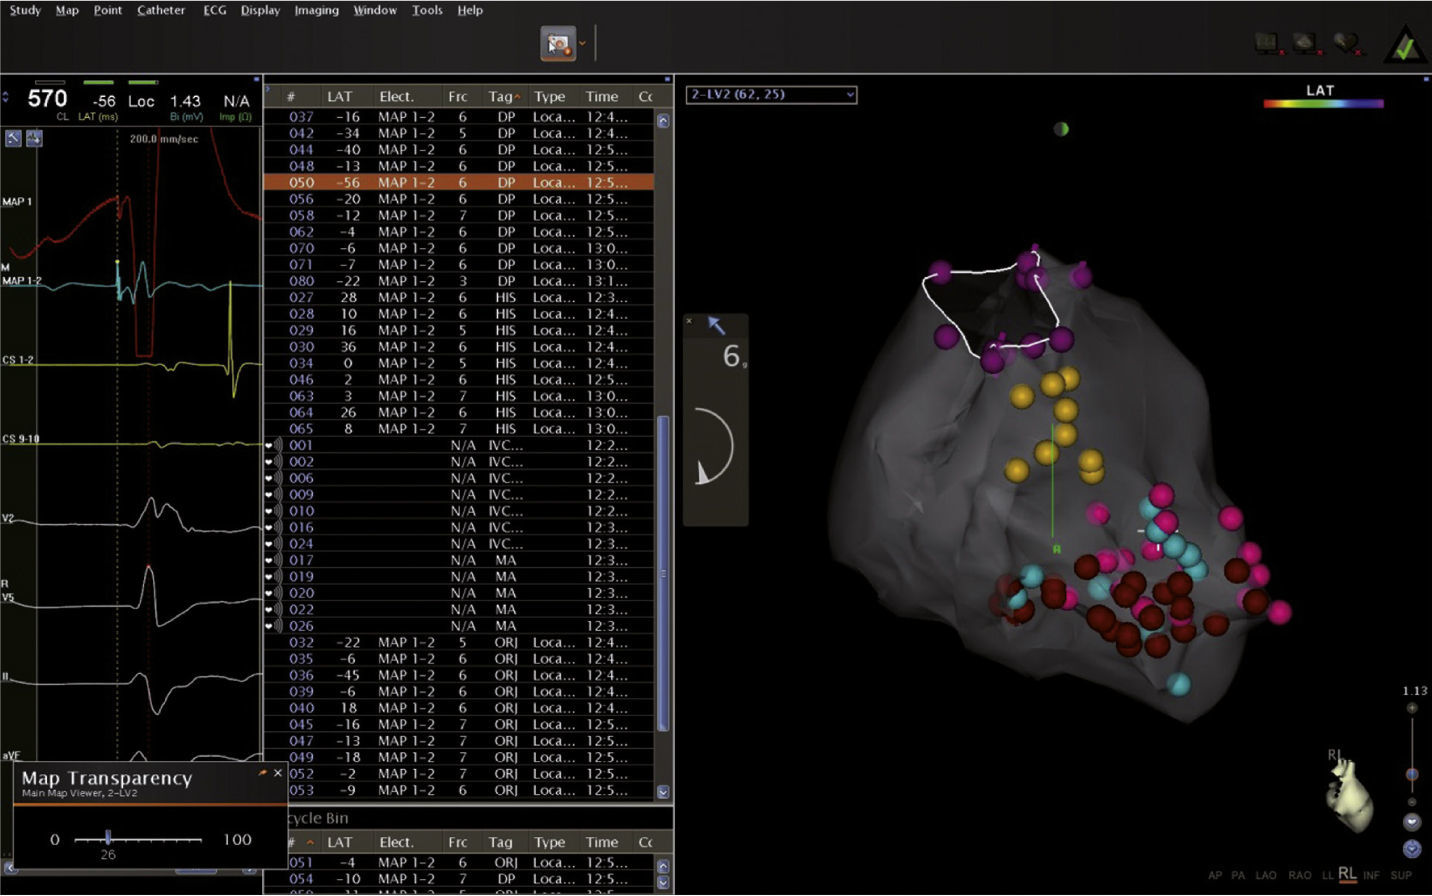Switch to the AP view
Screen dimensions: 1432x896
pos(1214,875)
